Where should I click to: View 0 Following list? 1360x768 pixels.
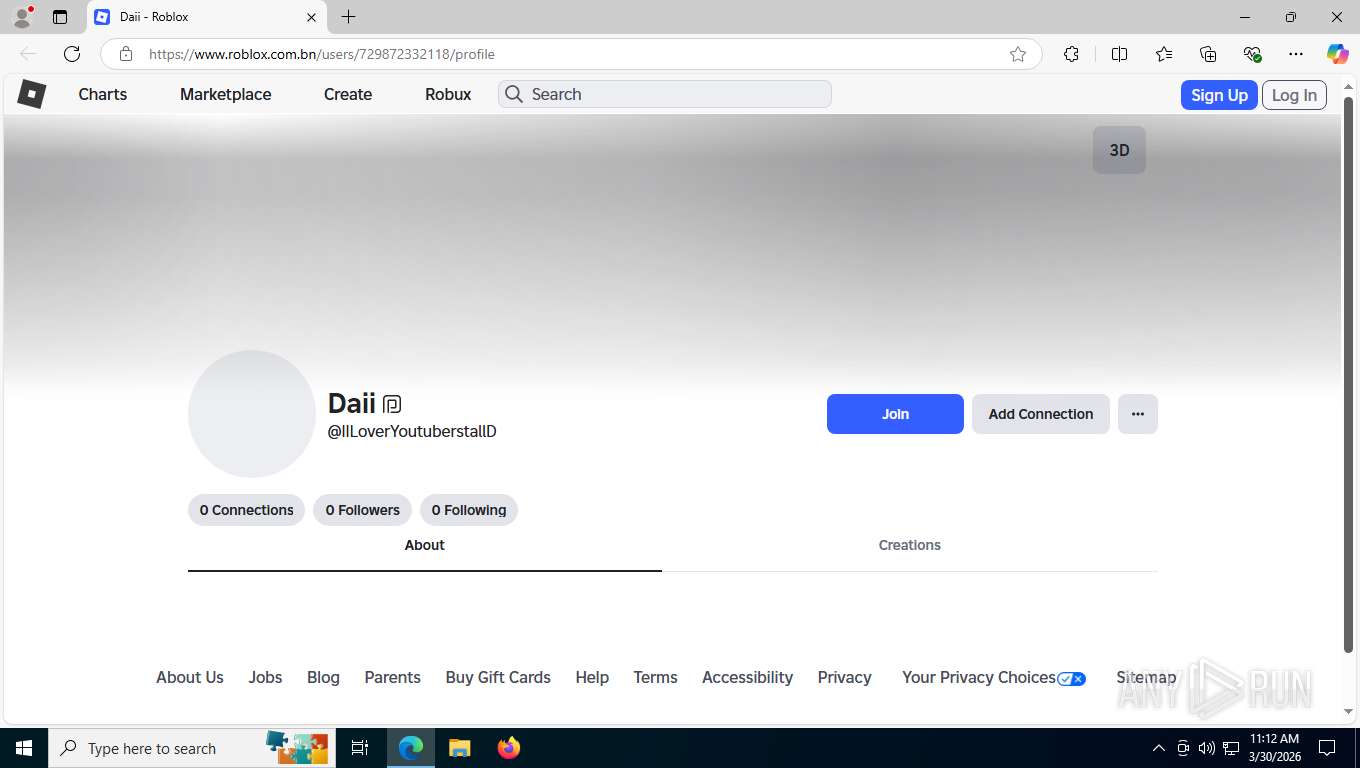469,510
